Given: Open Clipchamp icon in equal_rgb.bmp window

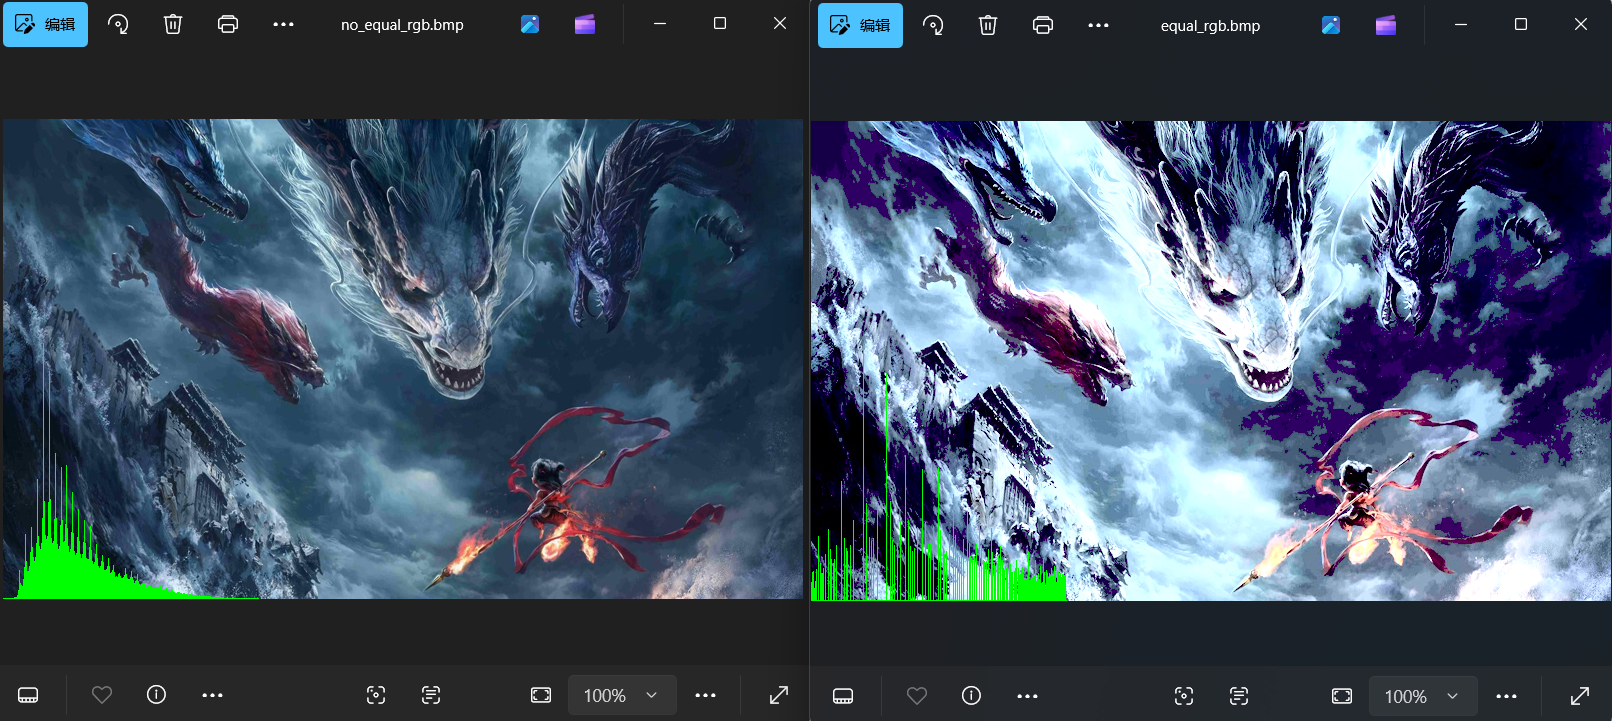Looking at the screenshot, I should click(1386, 25).
